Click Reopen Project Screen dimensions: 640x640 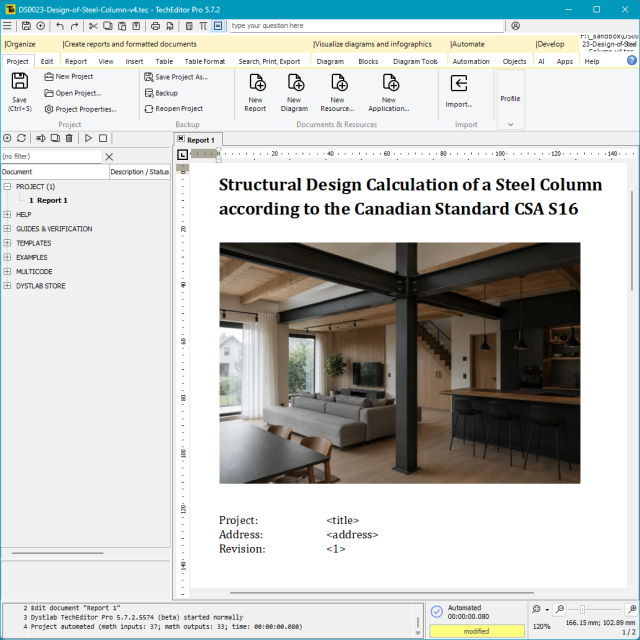point(174,109)
